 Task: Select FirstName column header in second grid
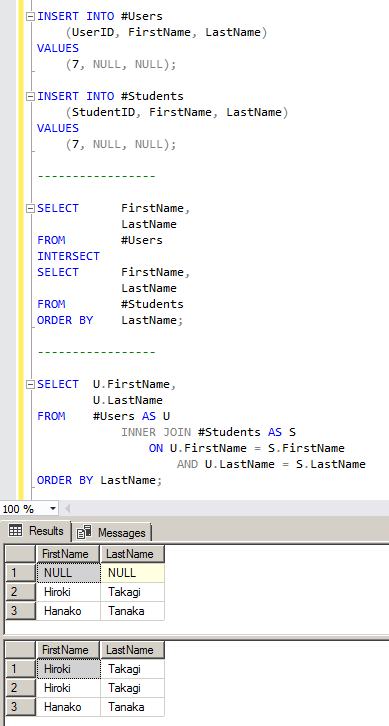[68, 650]
